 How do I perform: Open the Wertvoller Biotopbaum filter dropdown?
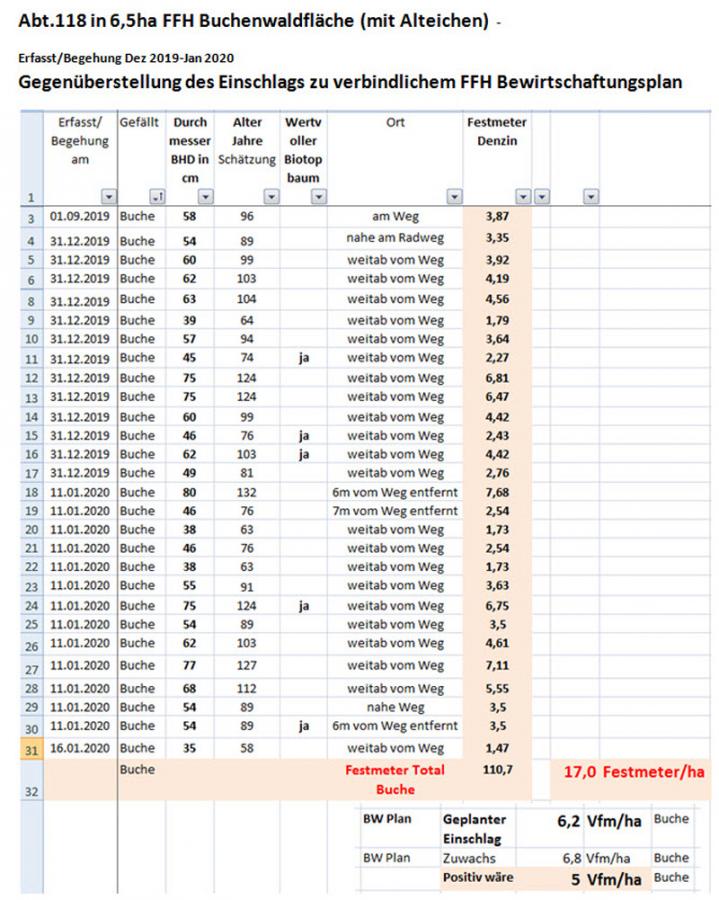click(317, 197)
